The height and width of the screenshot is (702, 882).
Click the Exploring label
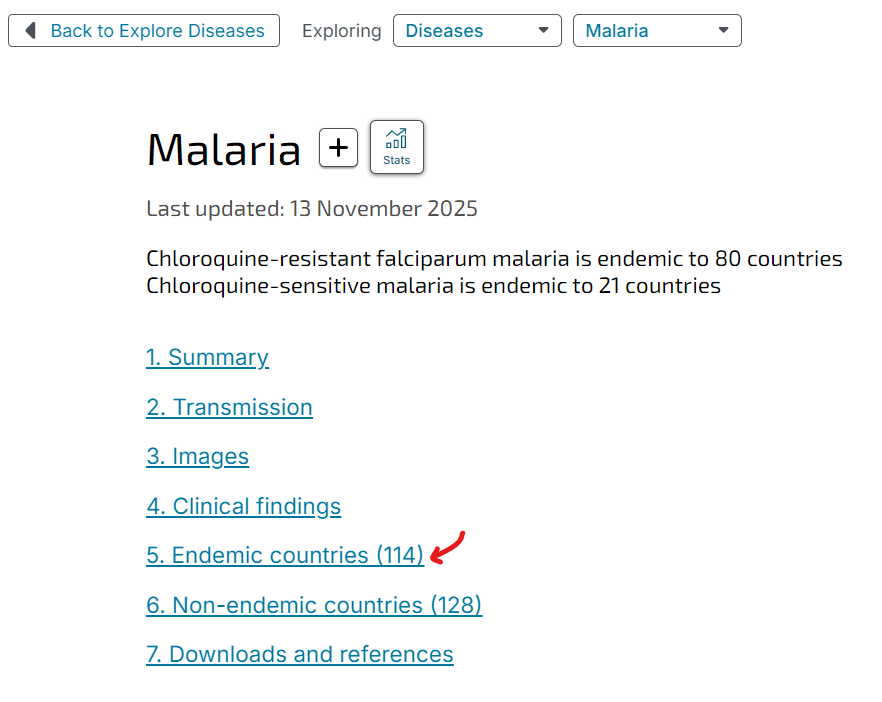[x=341, y=31]
